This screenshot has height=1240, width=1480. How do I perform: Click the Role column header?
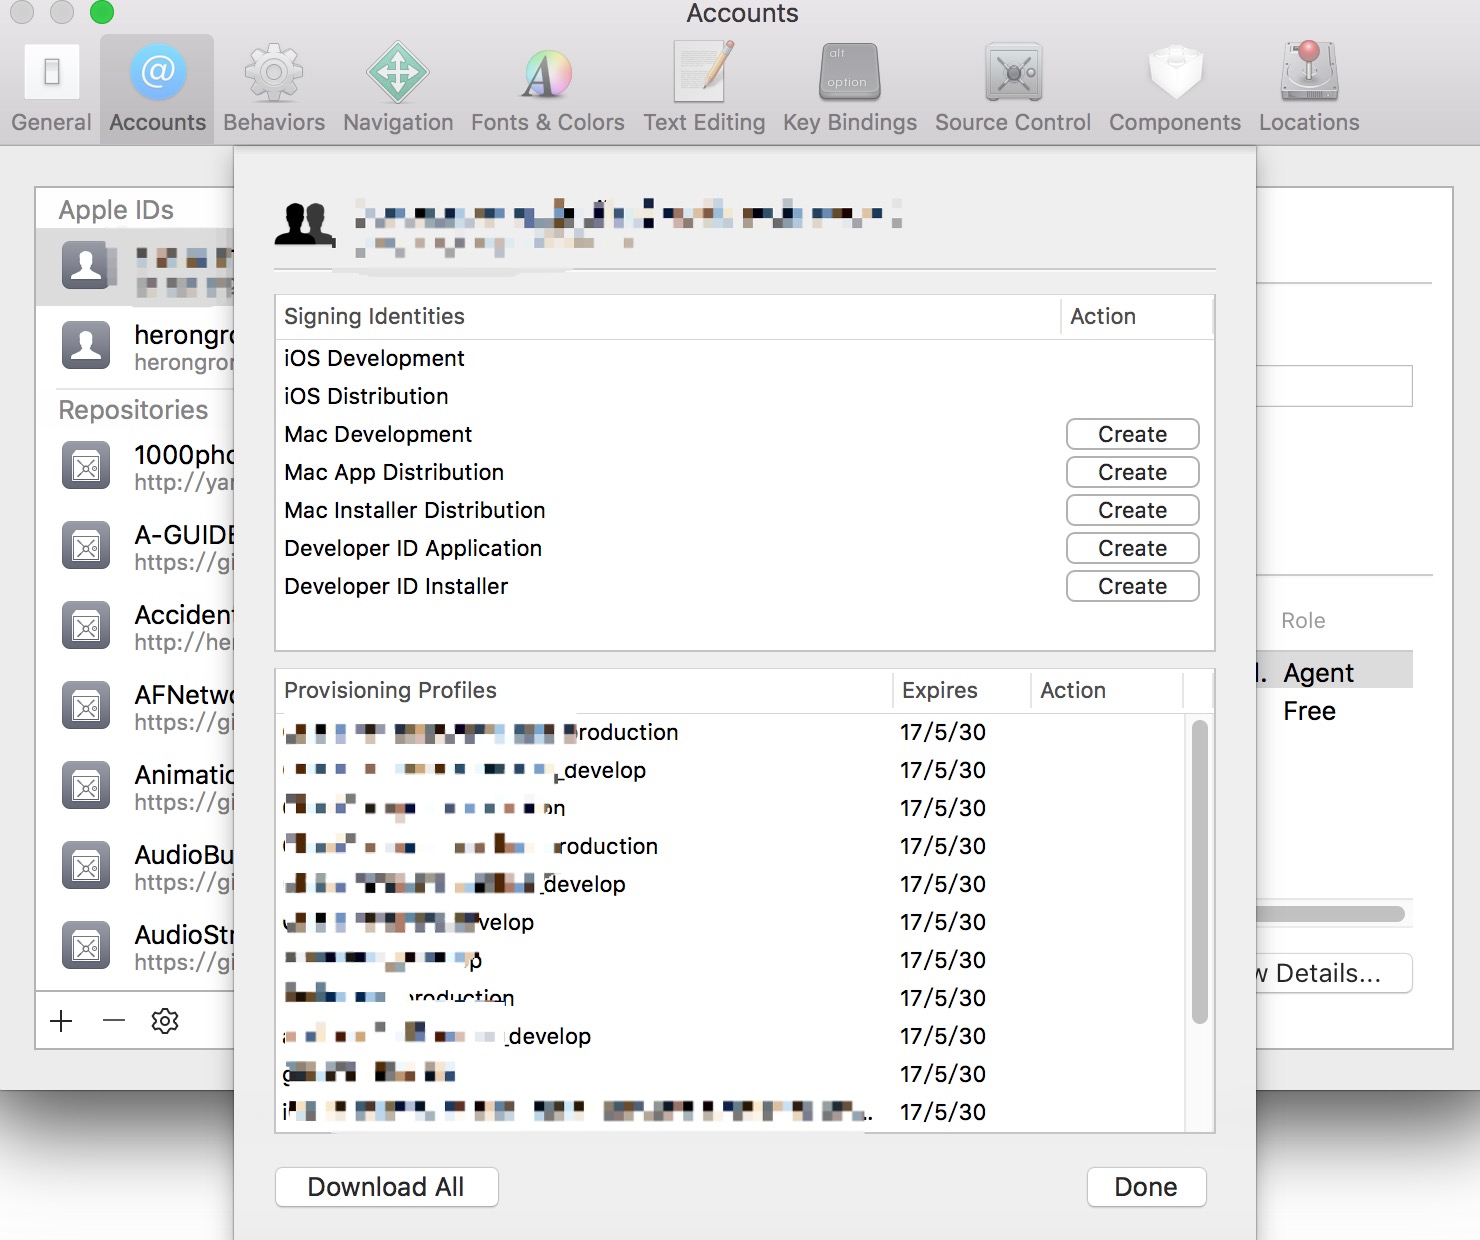click(1303, 620)
